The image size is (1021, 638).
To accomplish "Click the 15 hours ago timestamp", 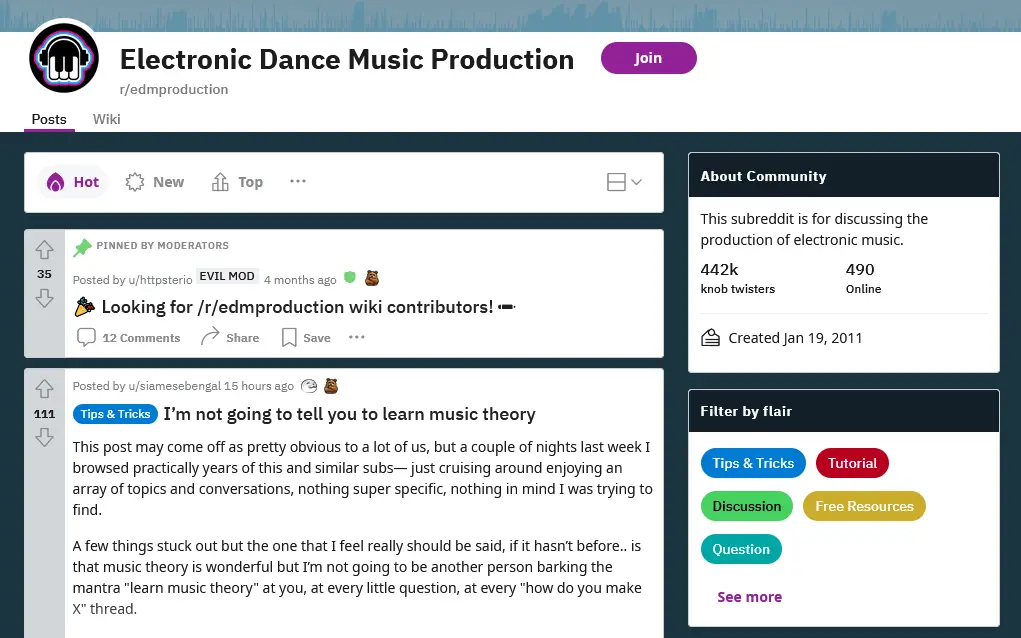I will 259,386.
